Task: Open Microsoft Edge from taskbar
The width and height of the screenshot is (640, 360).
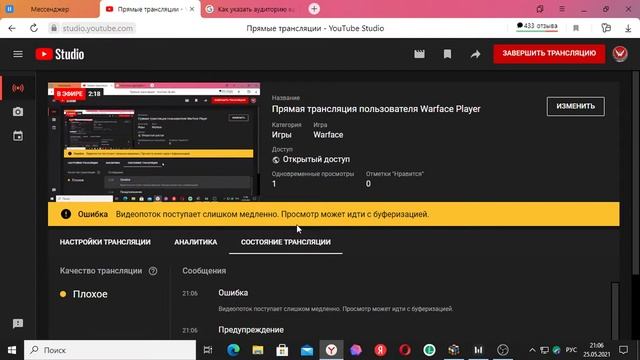Action: 233,350
